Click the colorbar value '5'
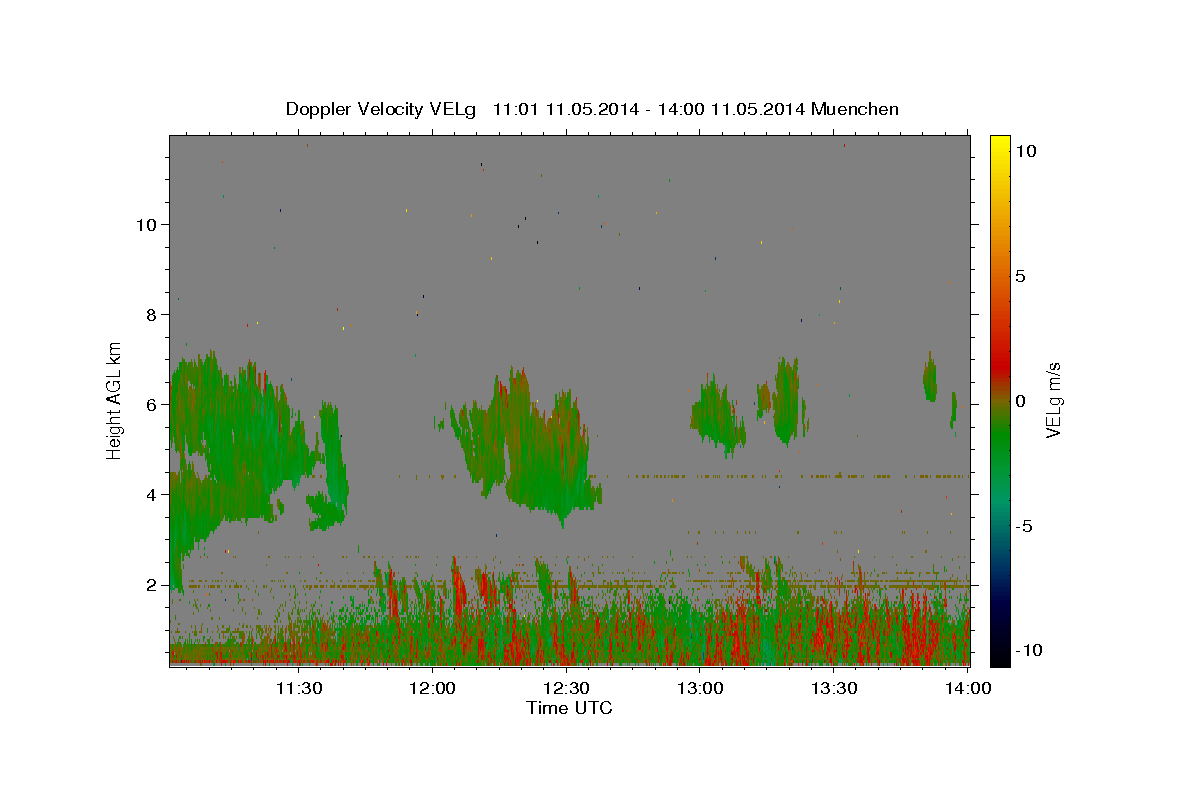This screenshot has width=1200, height=800. coord(1020,276)
